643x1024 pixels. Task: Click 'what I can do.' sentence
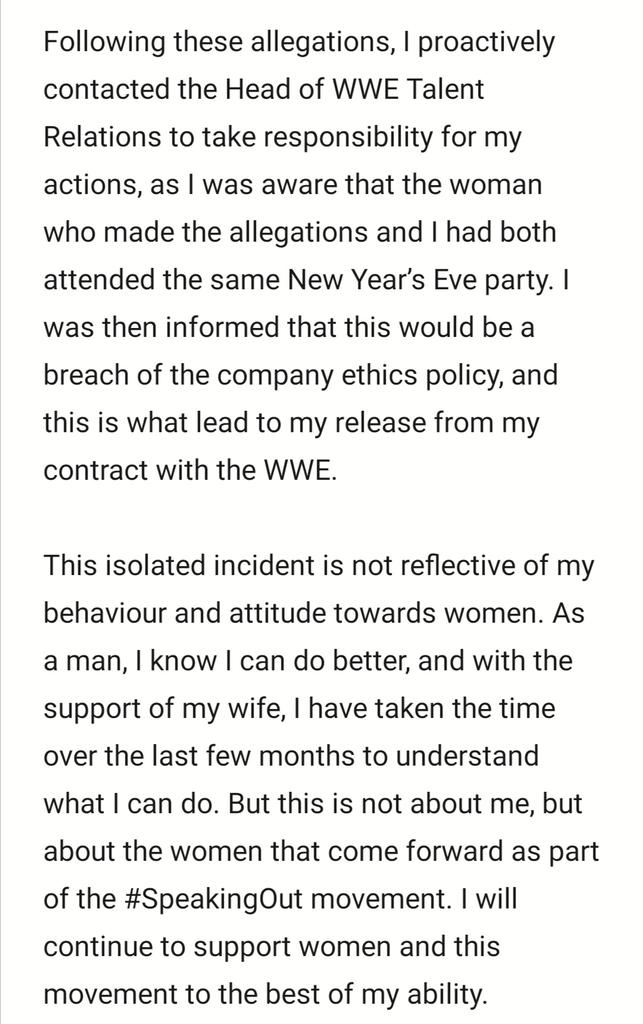pos(133,804)
